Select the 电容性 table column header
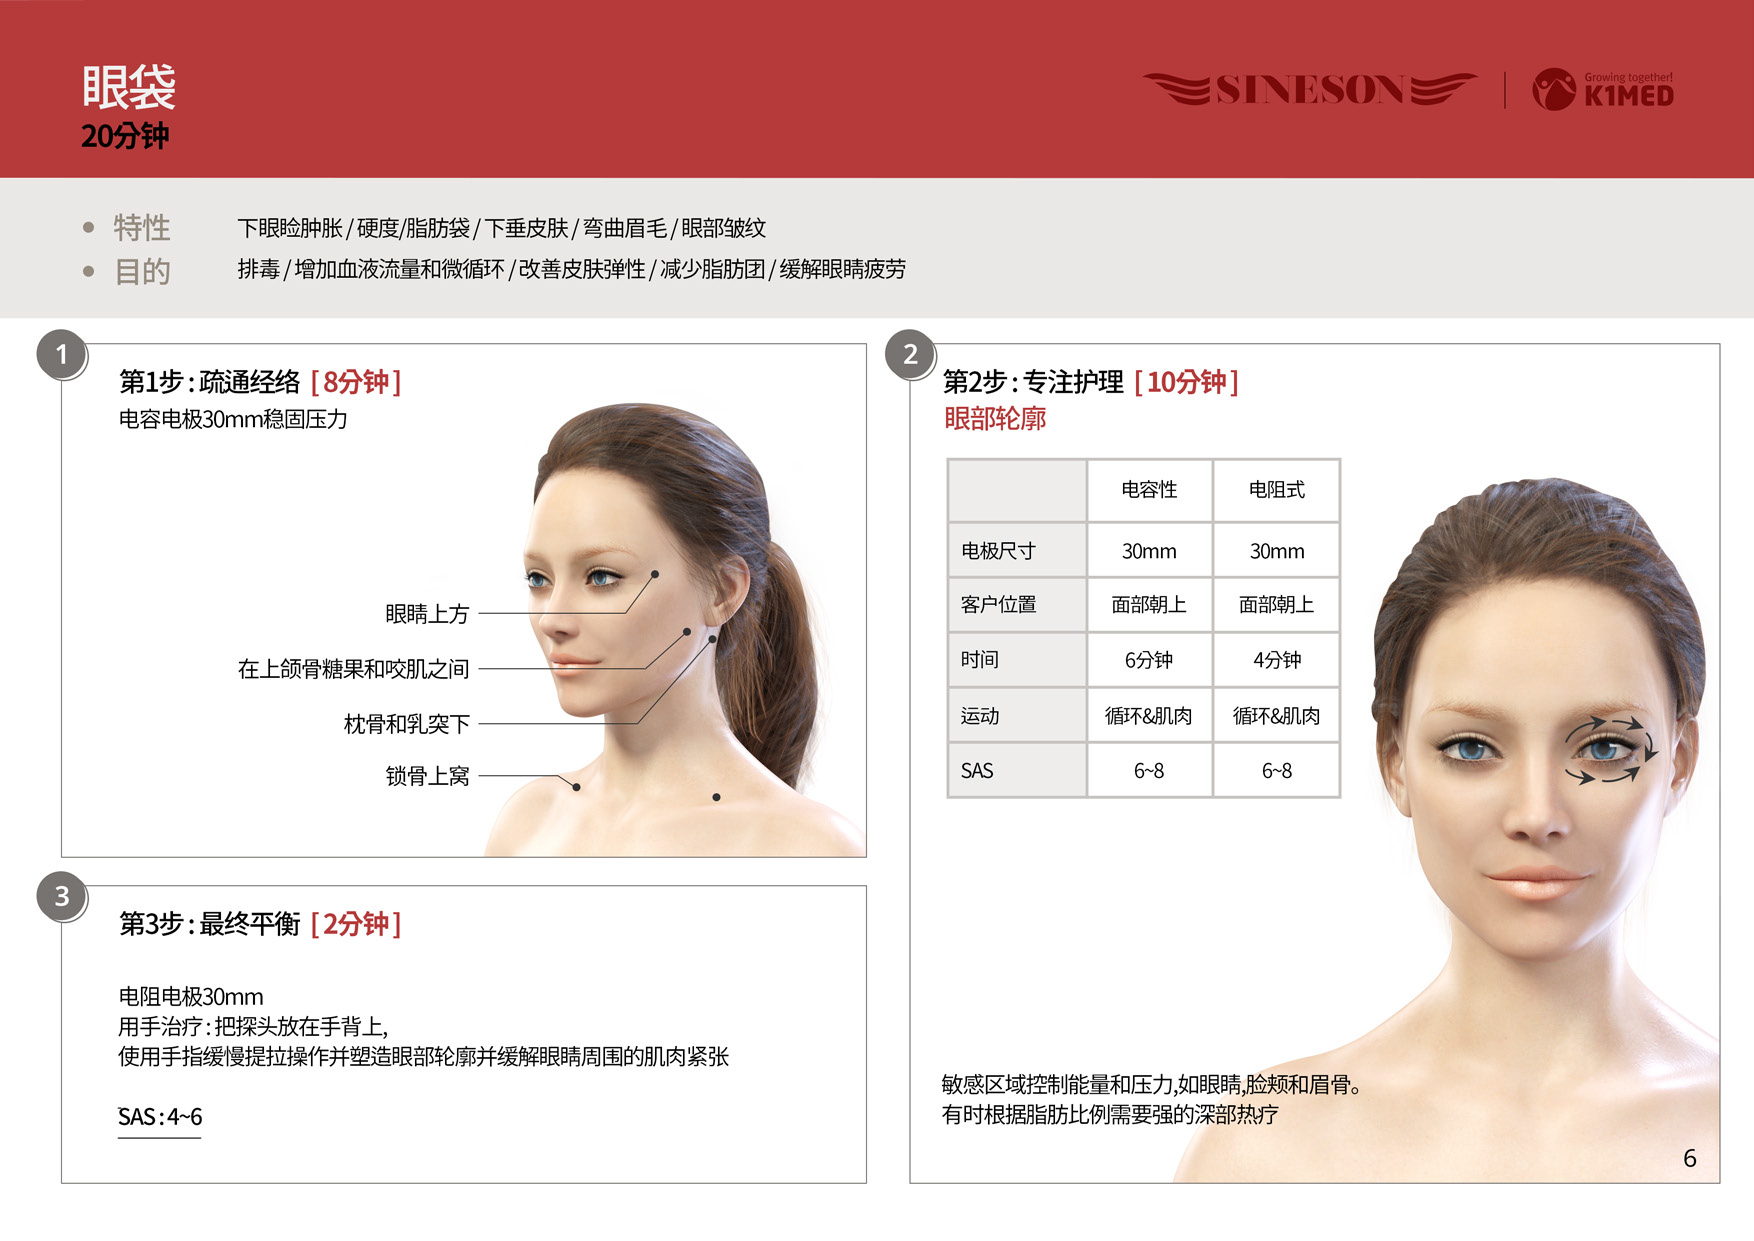1754x1241 pixels. pyautogui.click(x=1149, y=490)
